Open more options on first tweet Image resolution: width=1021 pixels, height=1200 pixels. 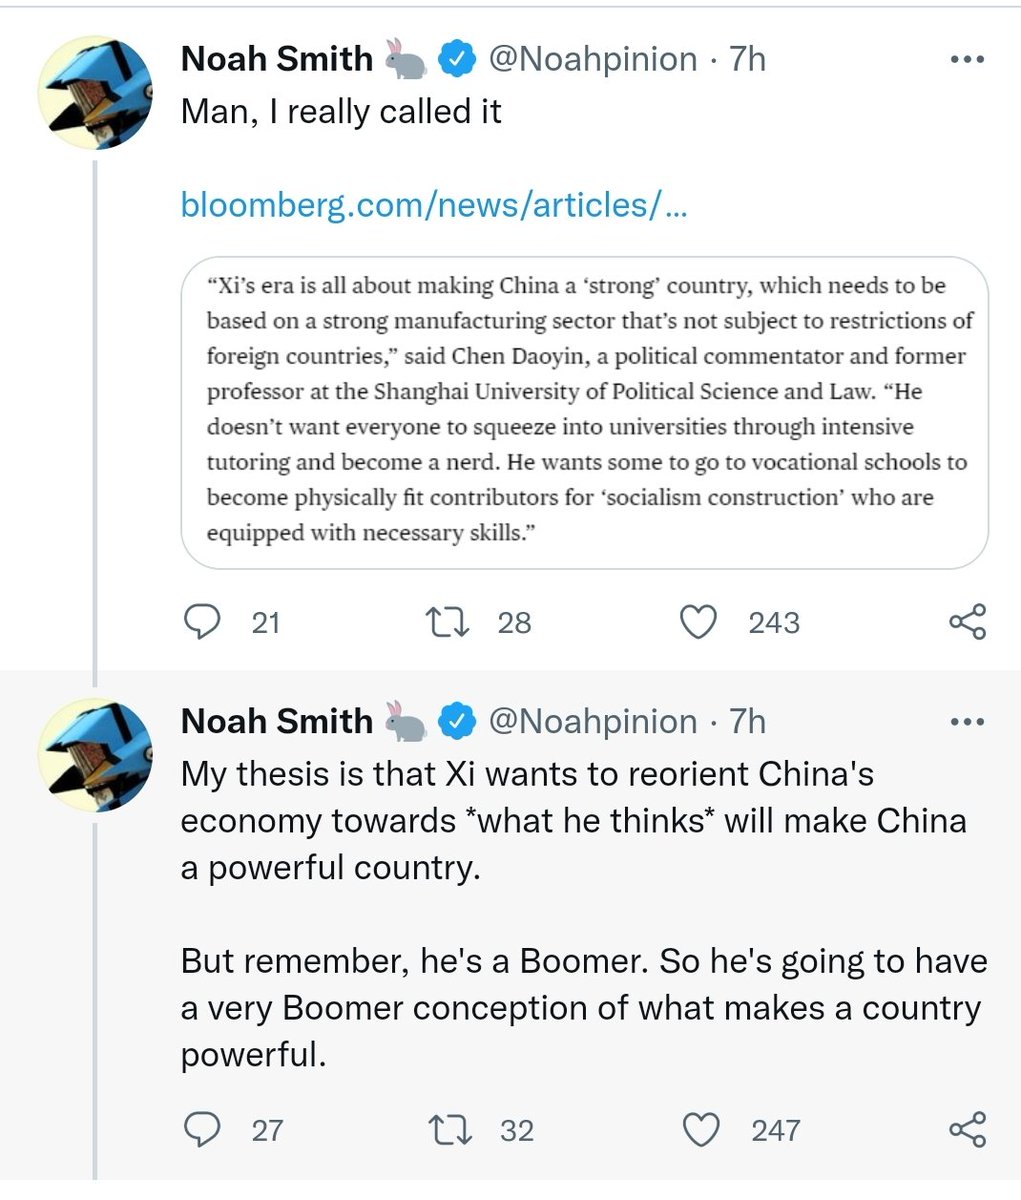coord(967,60)
